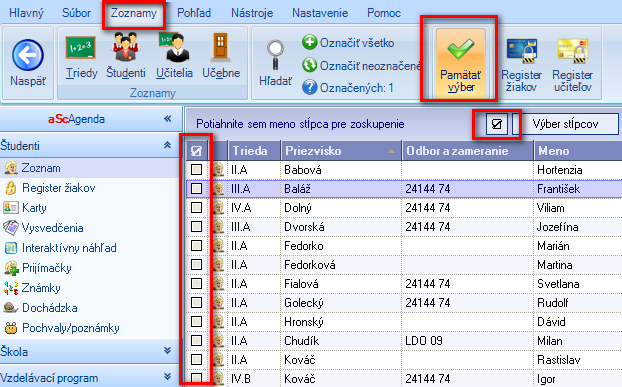Check the box for Chudík

click(196, 340)
